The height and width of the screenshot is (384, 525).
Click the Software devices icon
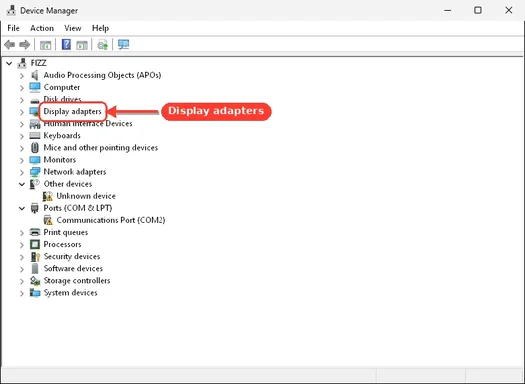[35, 268]
